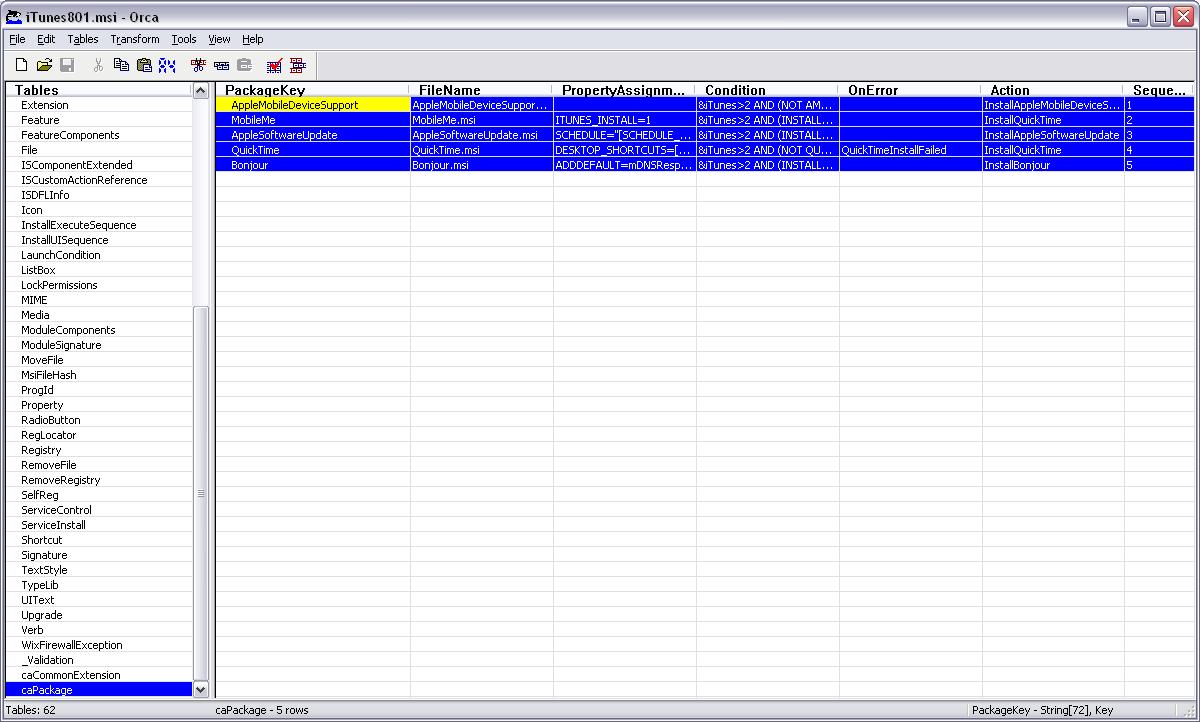
Task: Click the Validate checkmark icon
Action: coord(274,65)
